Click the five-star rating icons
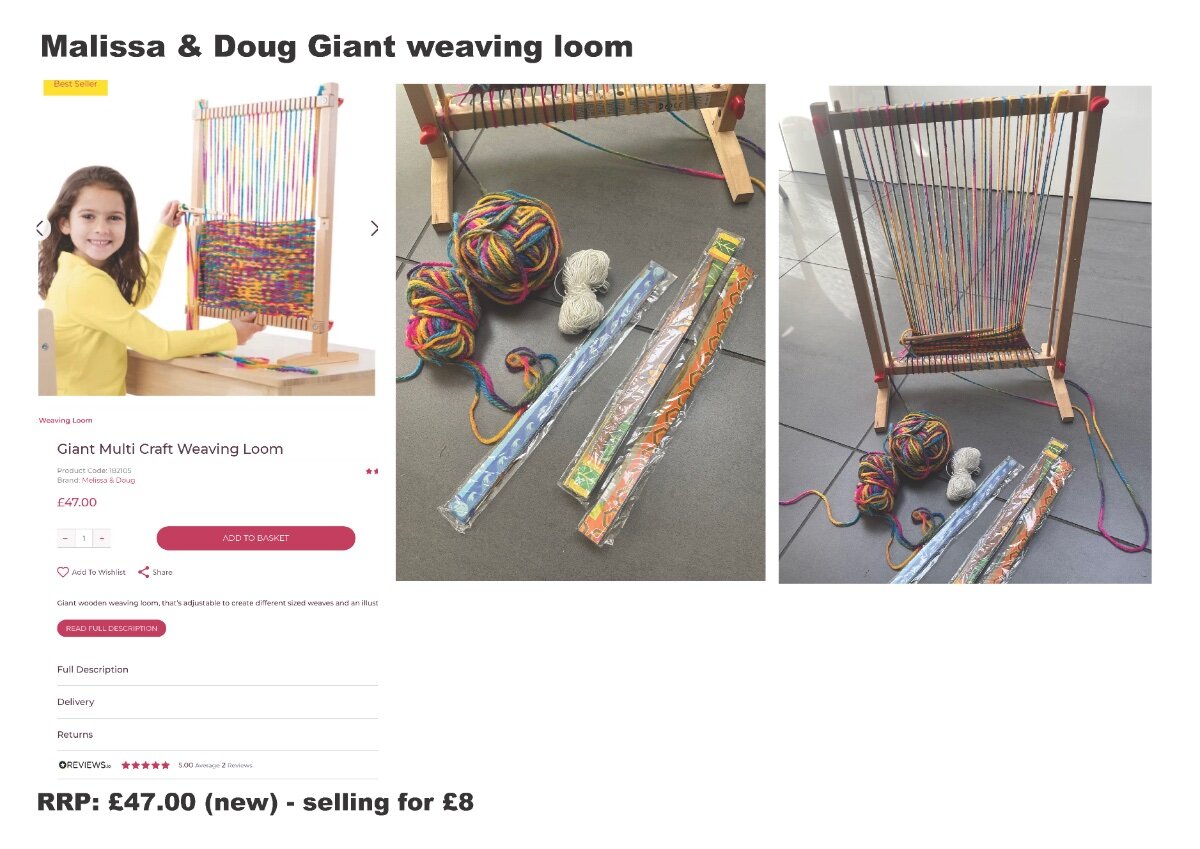This screenshot has width=1200, height=849. pos(146,765)
